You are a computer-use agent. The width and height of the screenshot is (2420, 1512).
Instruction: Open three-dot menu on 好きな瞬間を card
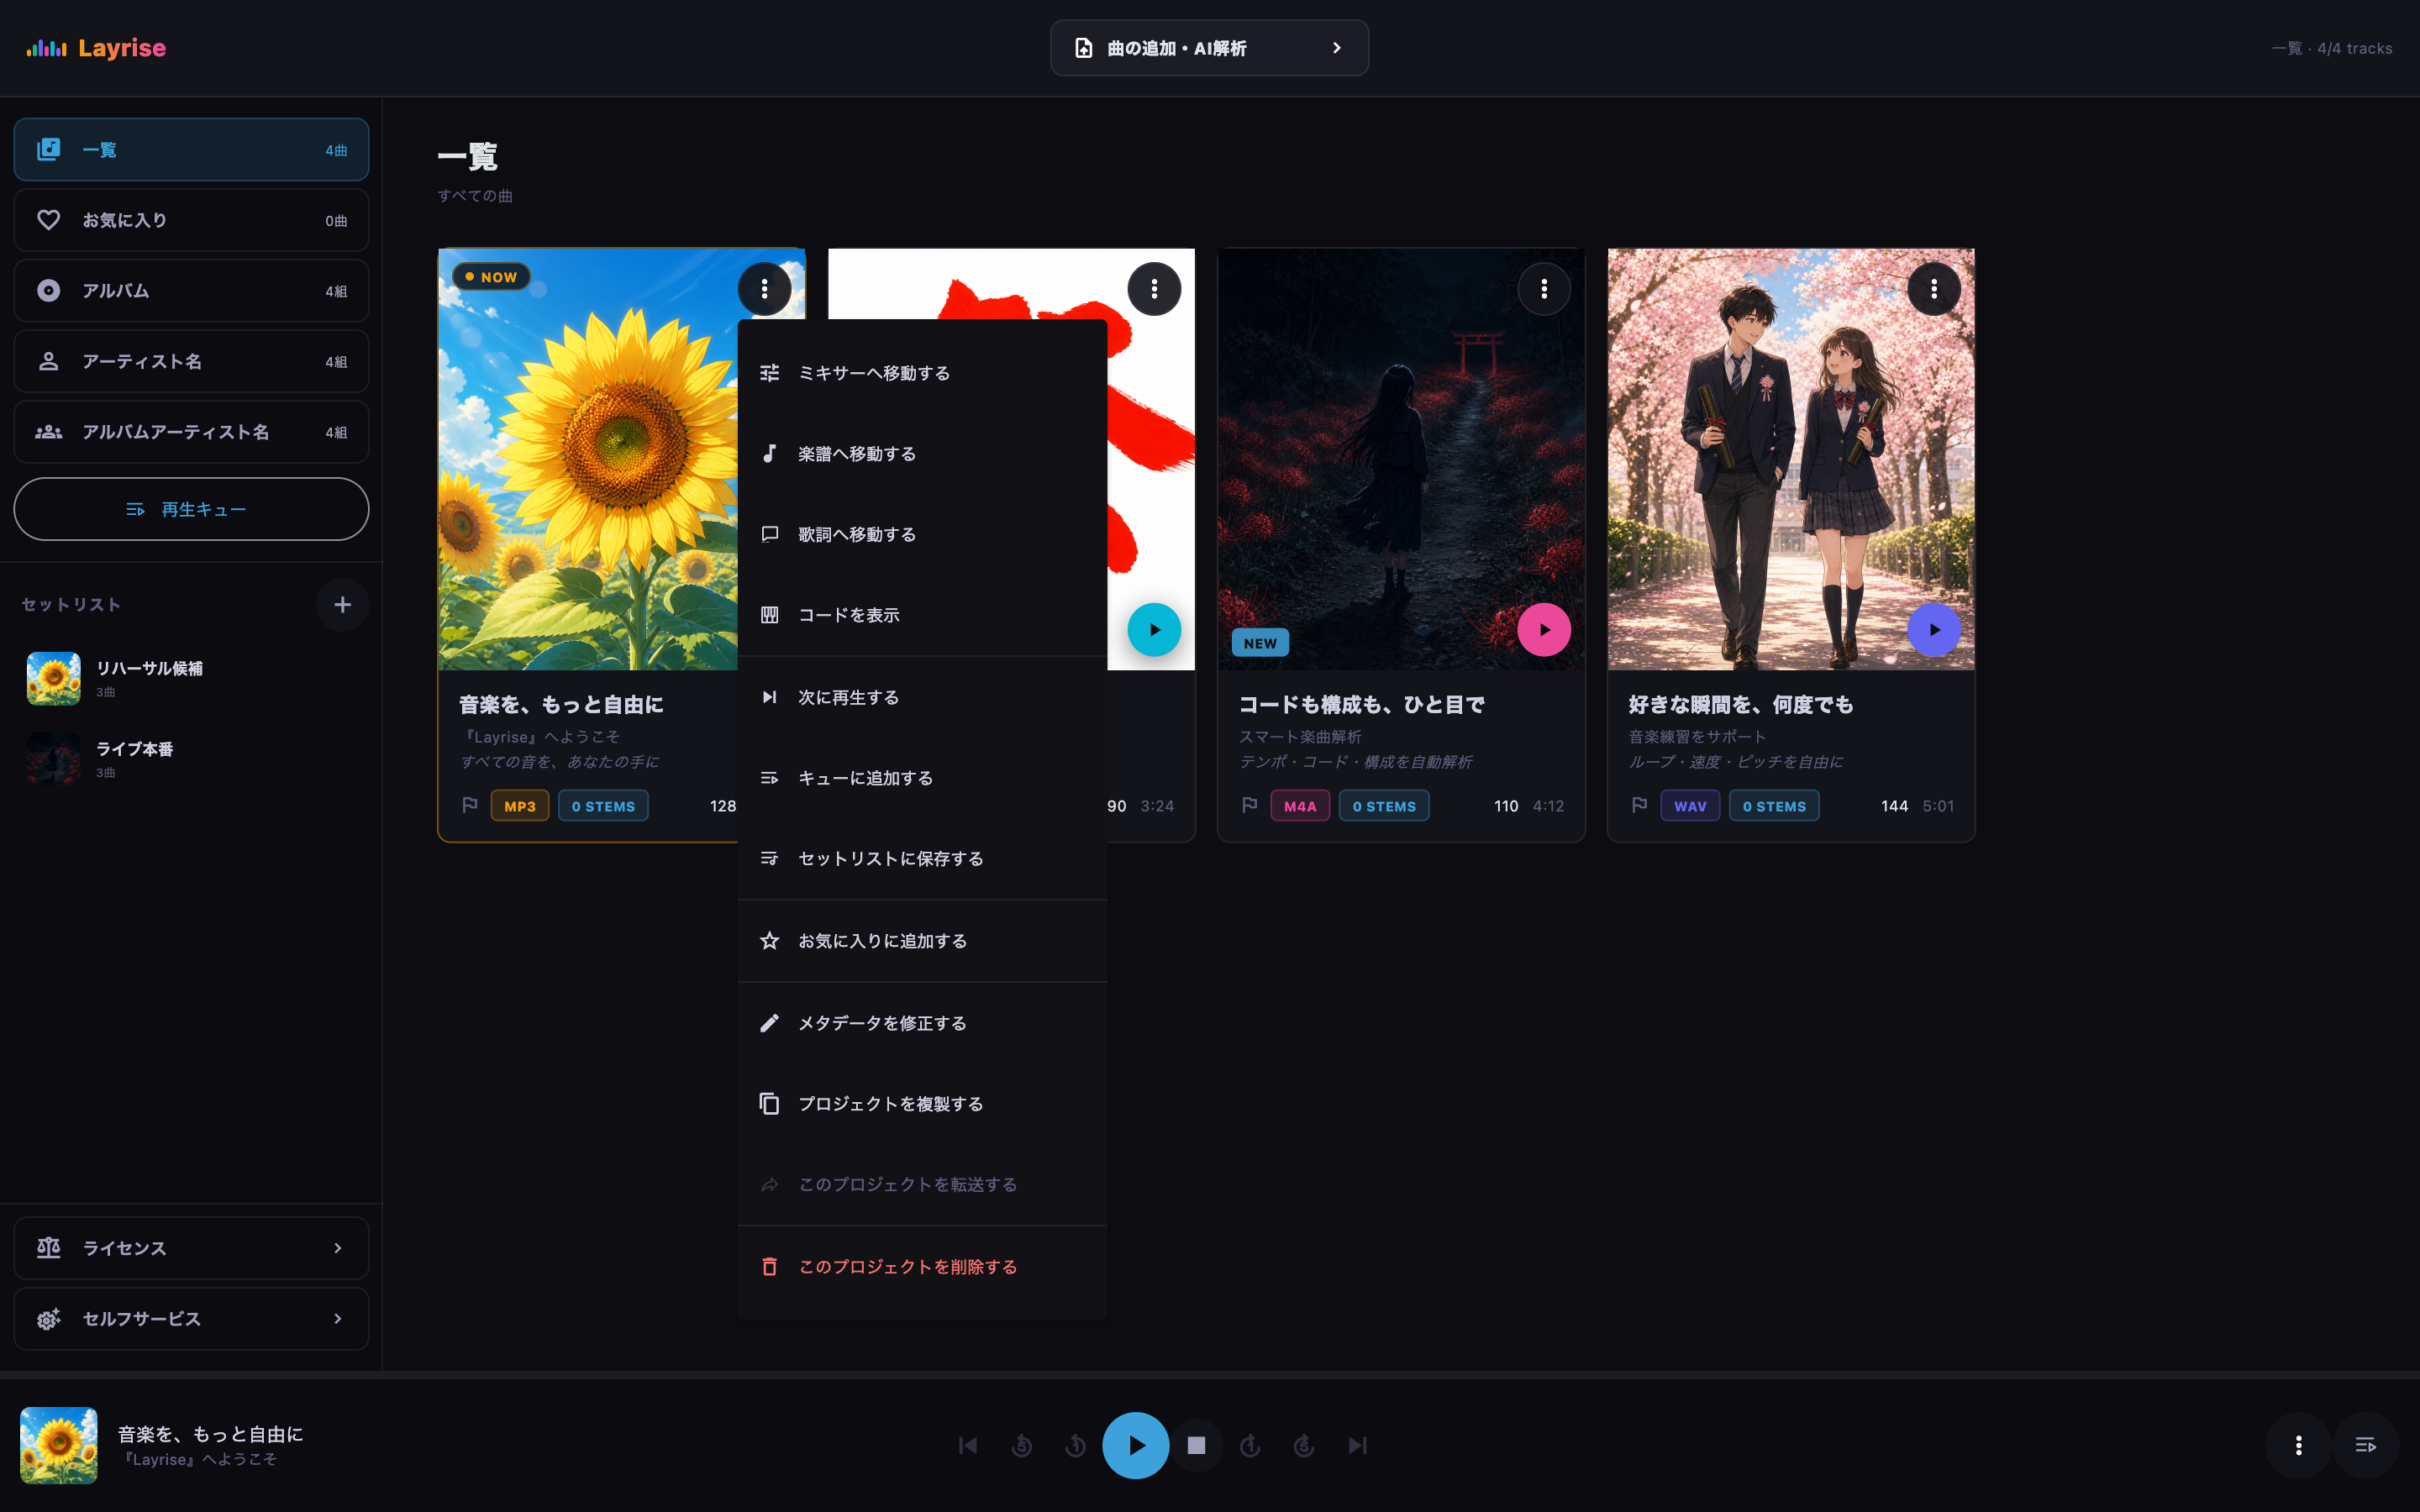pyautogui.click(x=1934, y=289)
